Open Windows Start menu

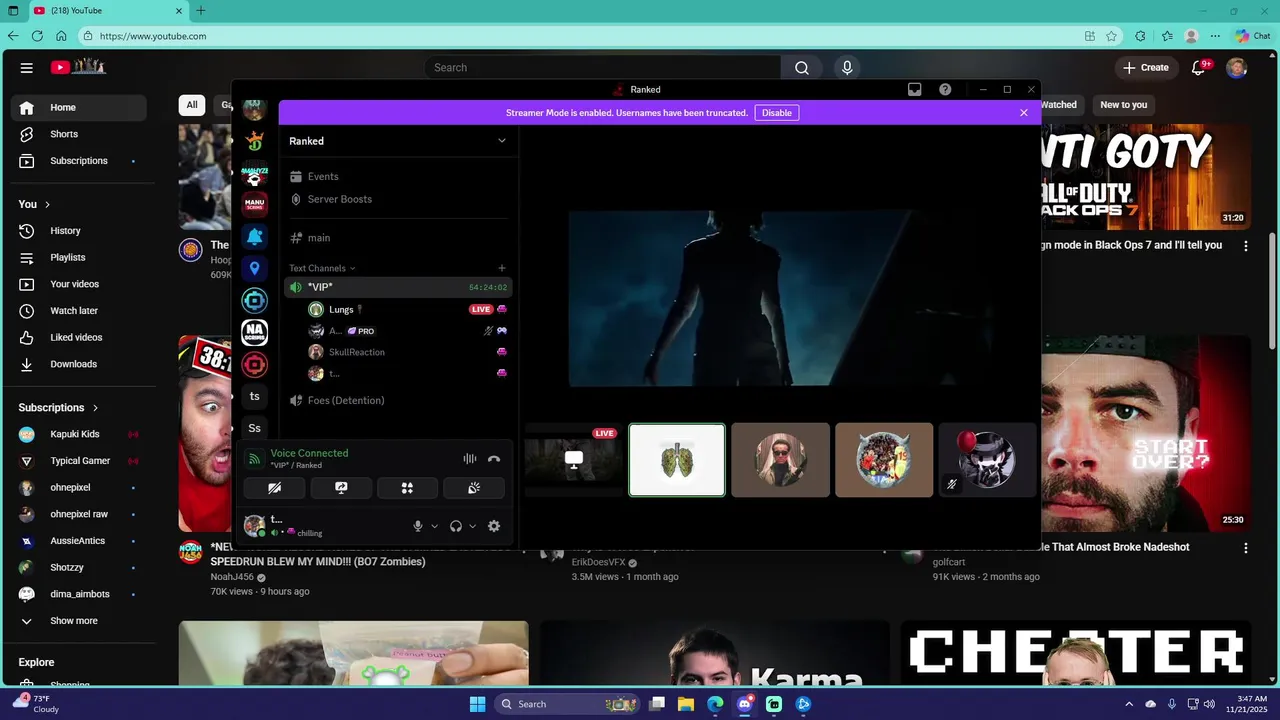[477, 704]
